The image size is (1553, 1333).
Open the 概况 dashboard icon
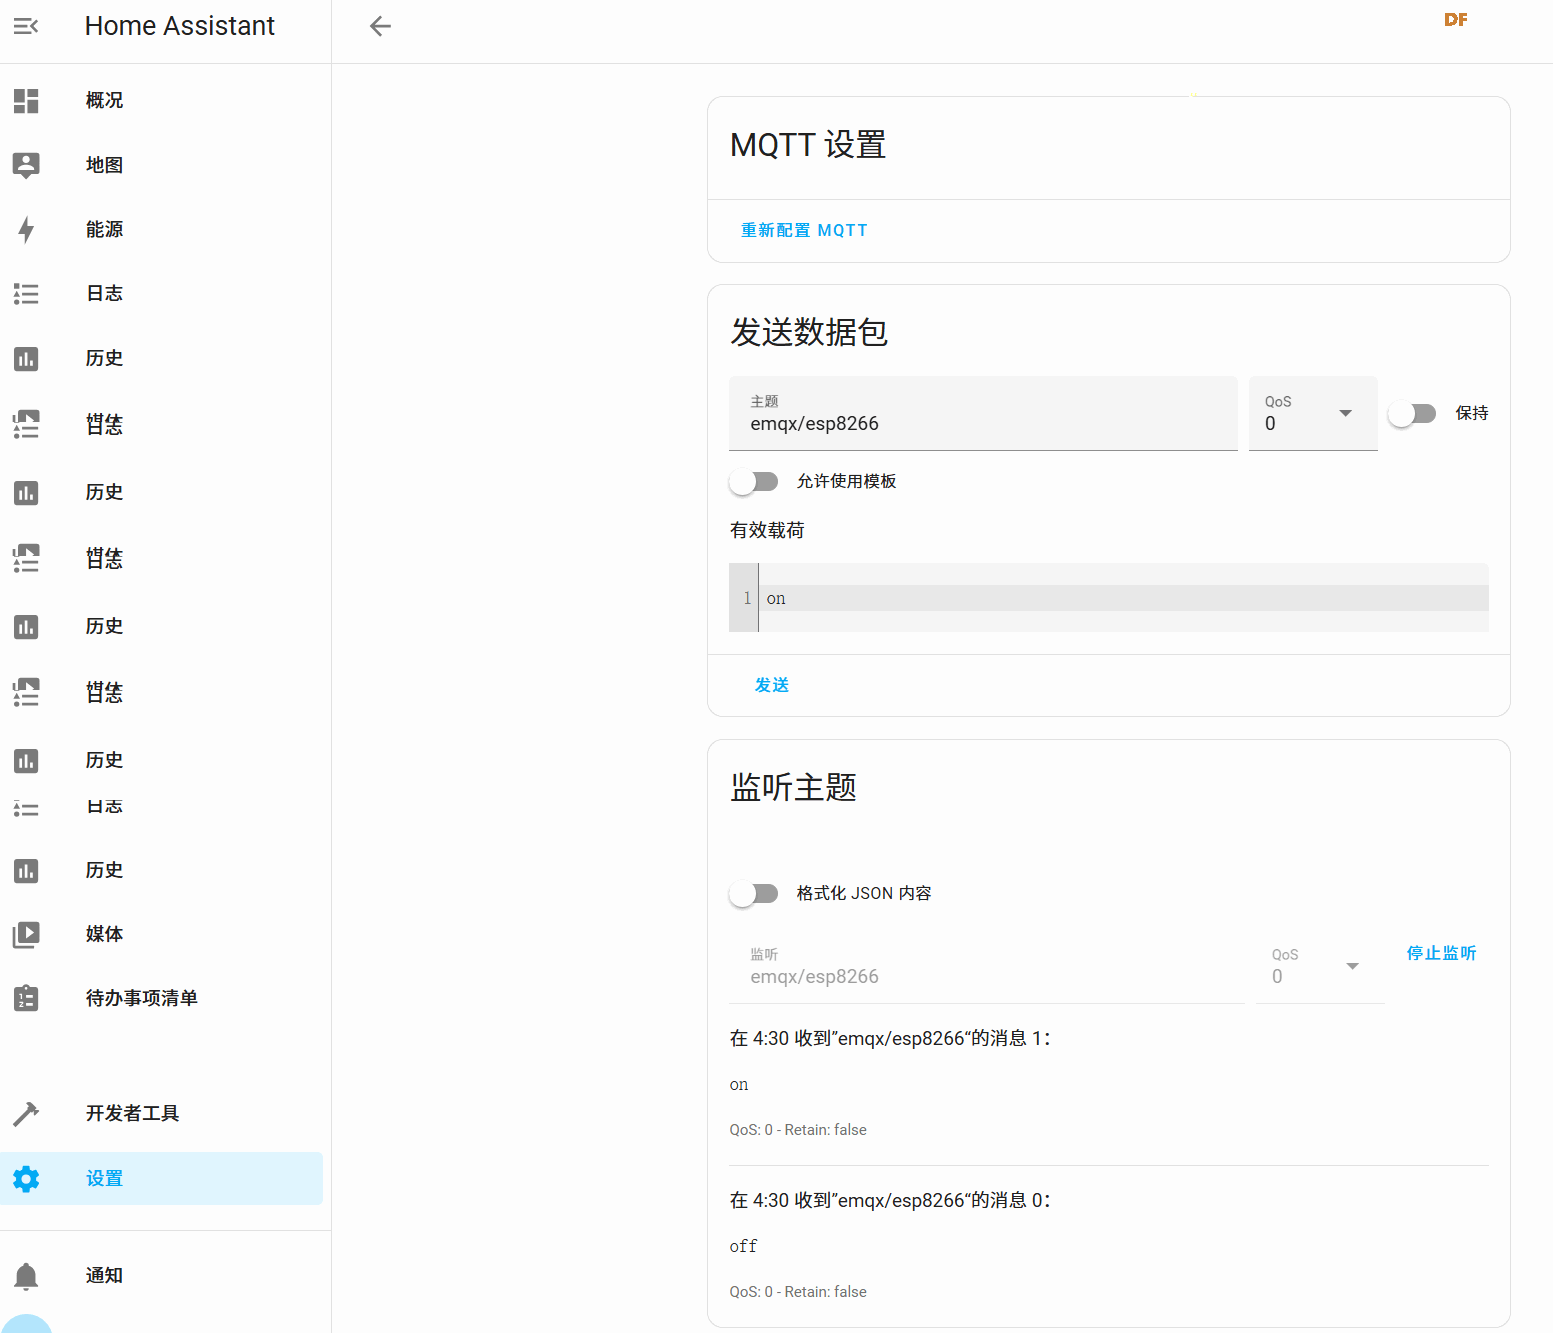click(x=26, y=100)
